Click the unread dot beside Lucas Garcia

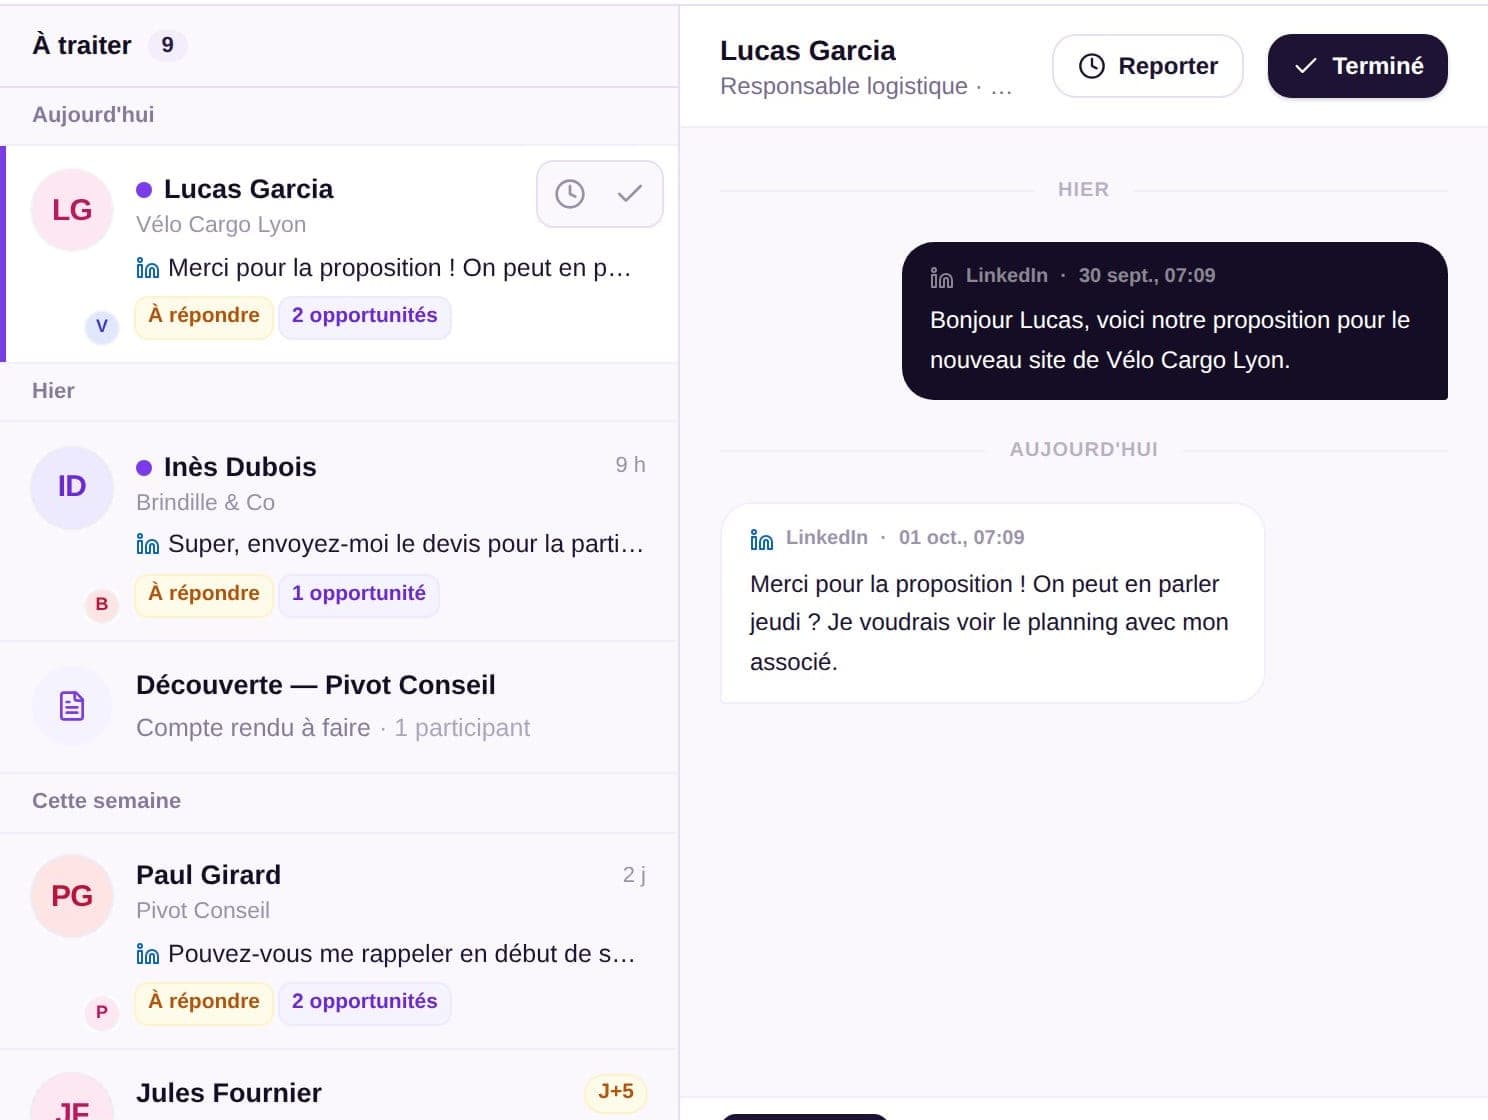[x=144, y=189]
